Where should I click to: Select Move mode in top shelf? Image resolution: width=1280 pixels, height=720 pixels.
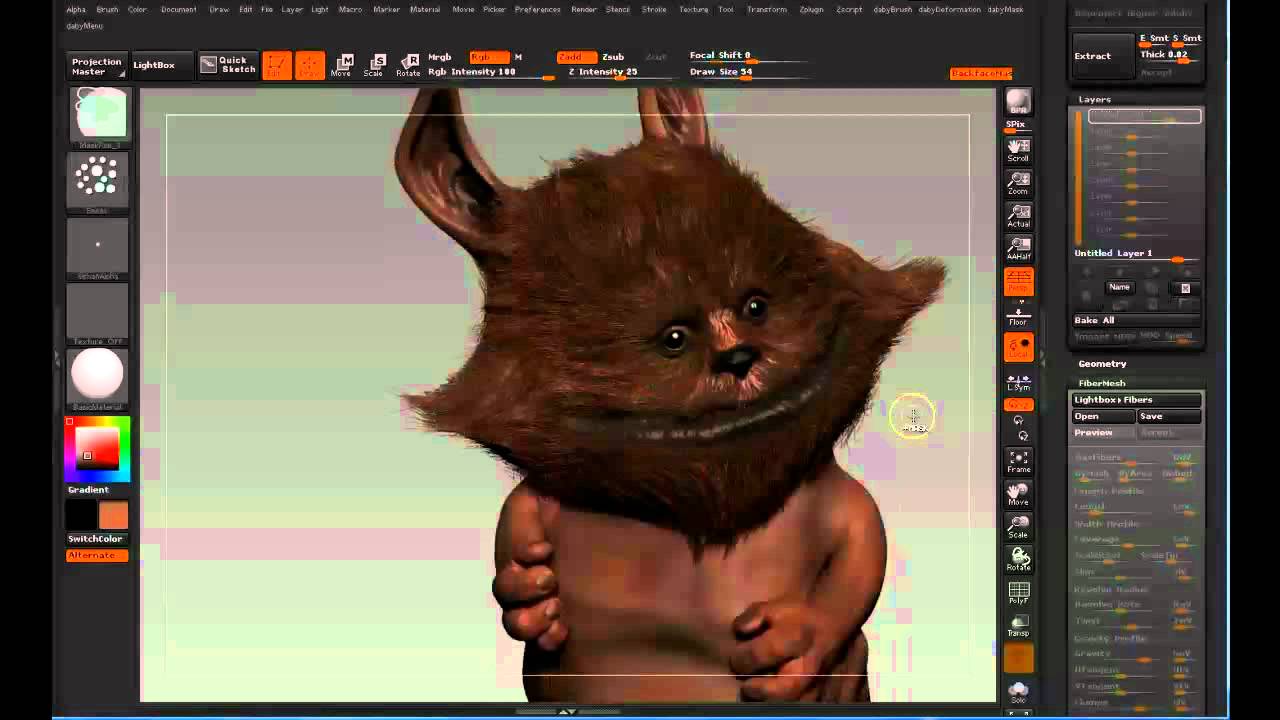tap(342, 65)
